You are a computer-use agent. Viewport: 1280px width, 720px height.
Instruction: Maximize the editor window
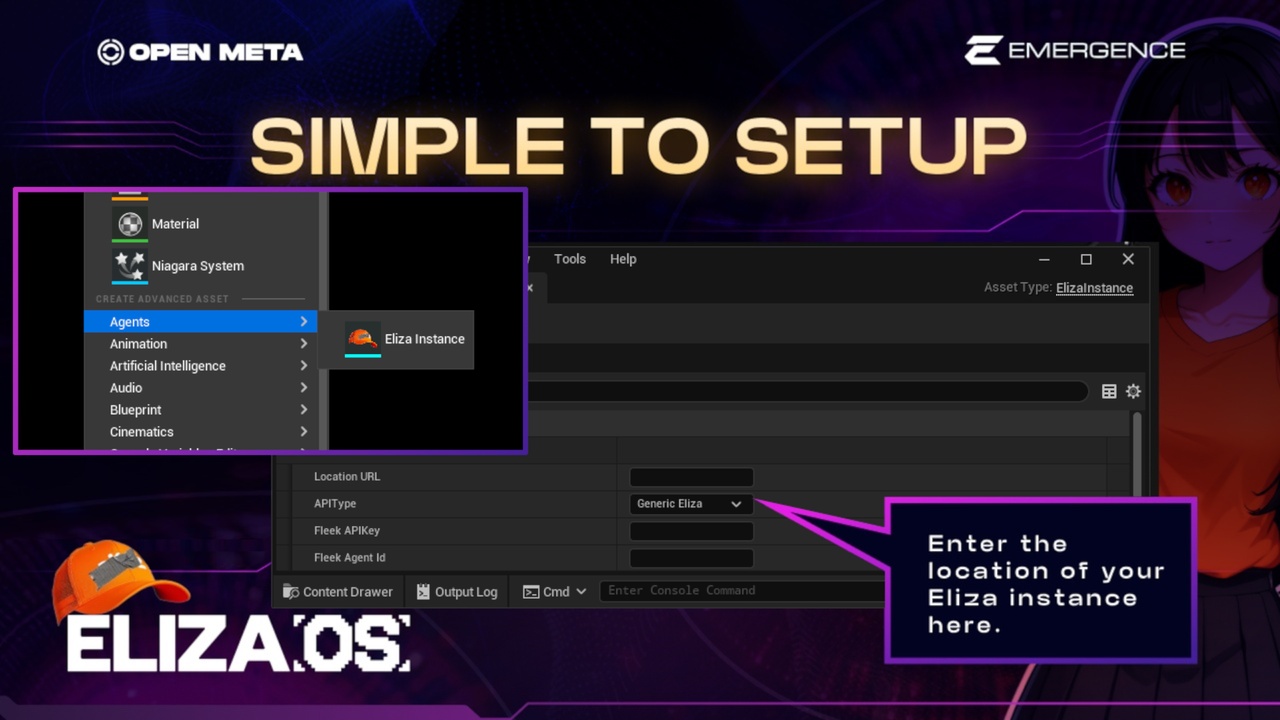[x=1086, y=259]
